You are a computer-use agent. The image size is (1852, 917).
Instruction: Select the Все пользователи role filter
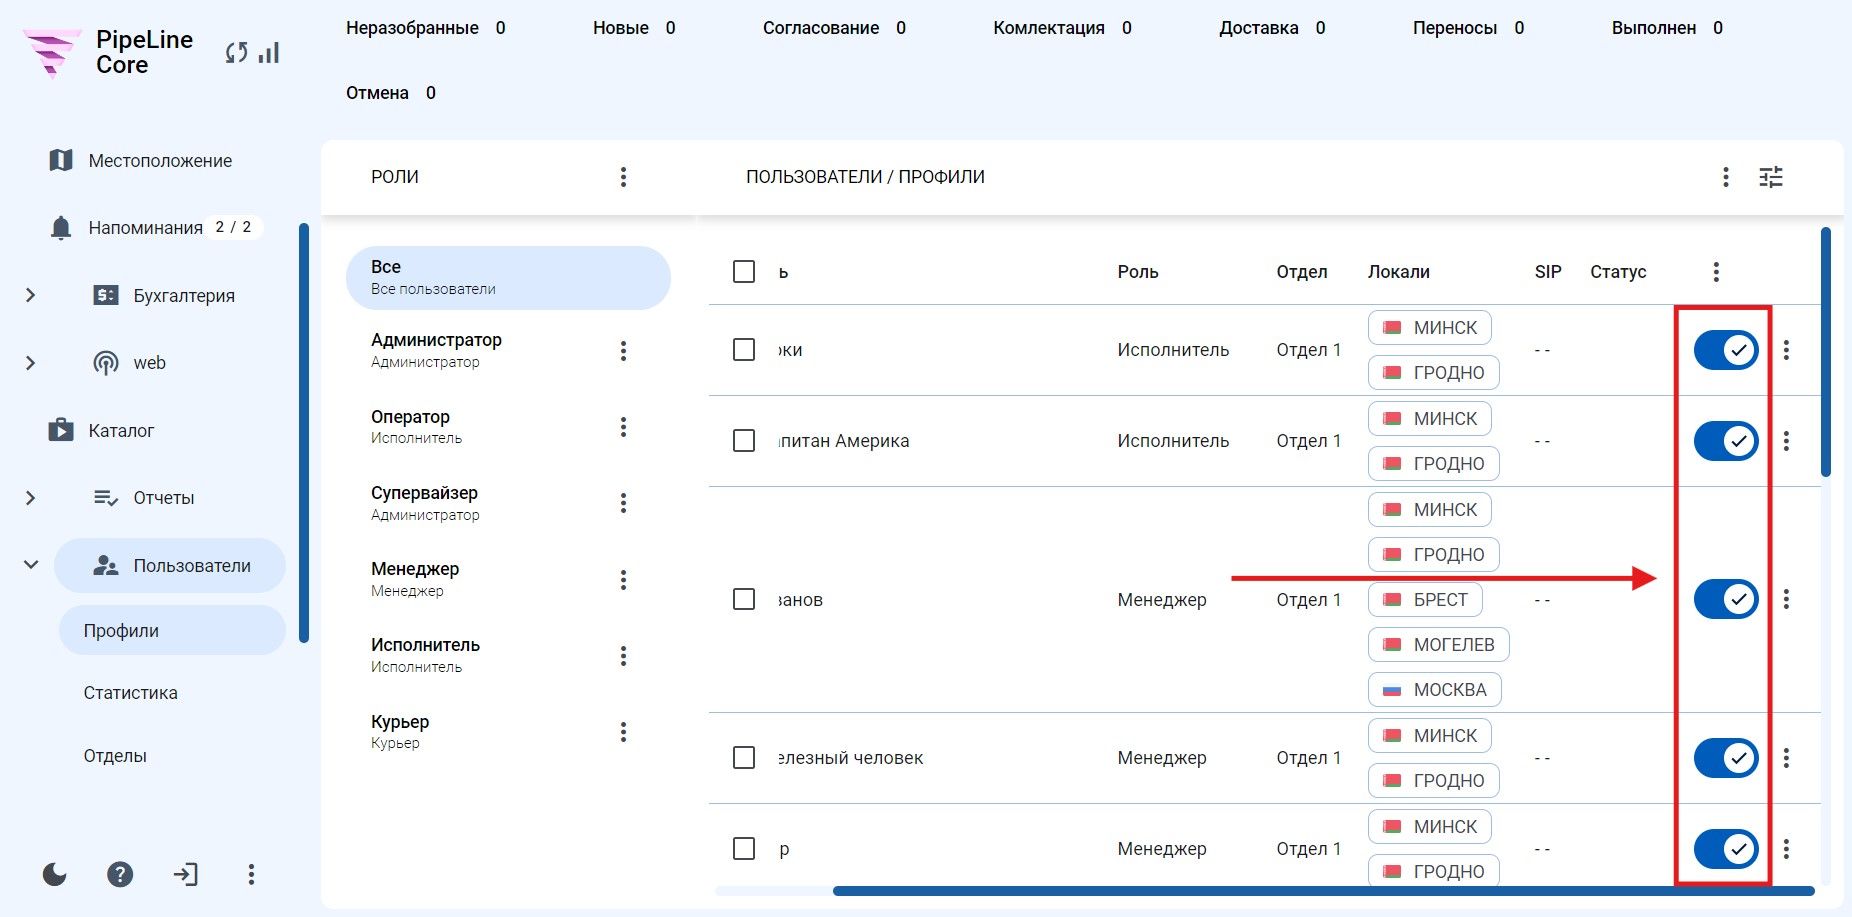tap(508, 278)
